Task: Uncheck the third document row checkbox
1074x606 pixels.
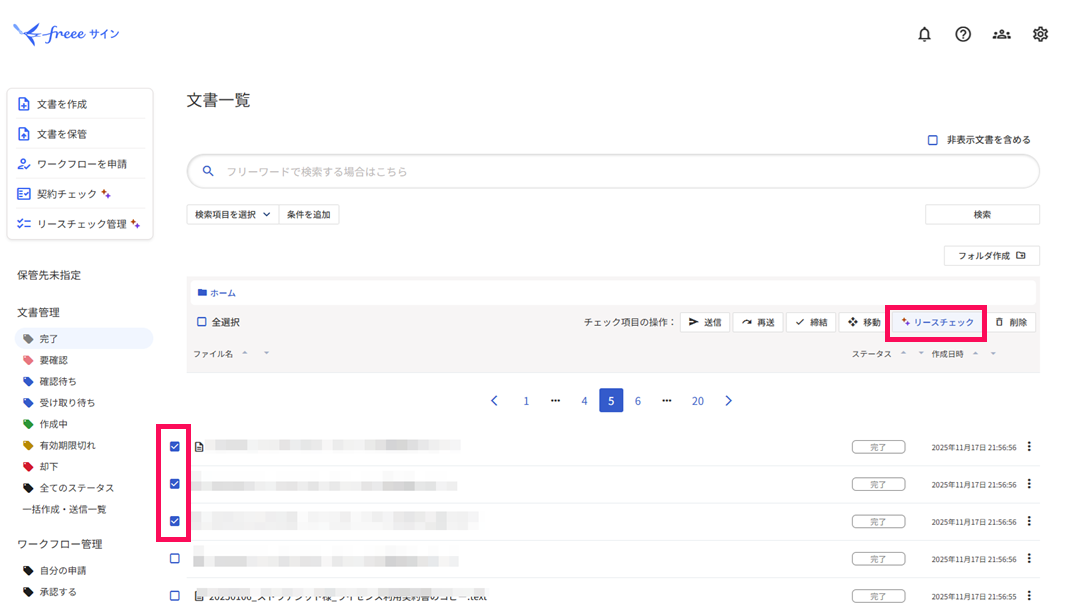Action: click(x=175, y=521)
